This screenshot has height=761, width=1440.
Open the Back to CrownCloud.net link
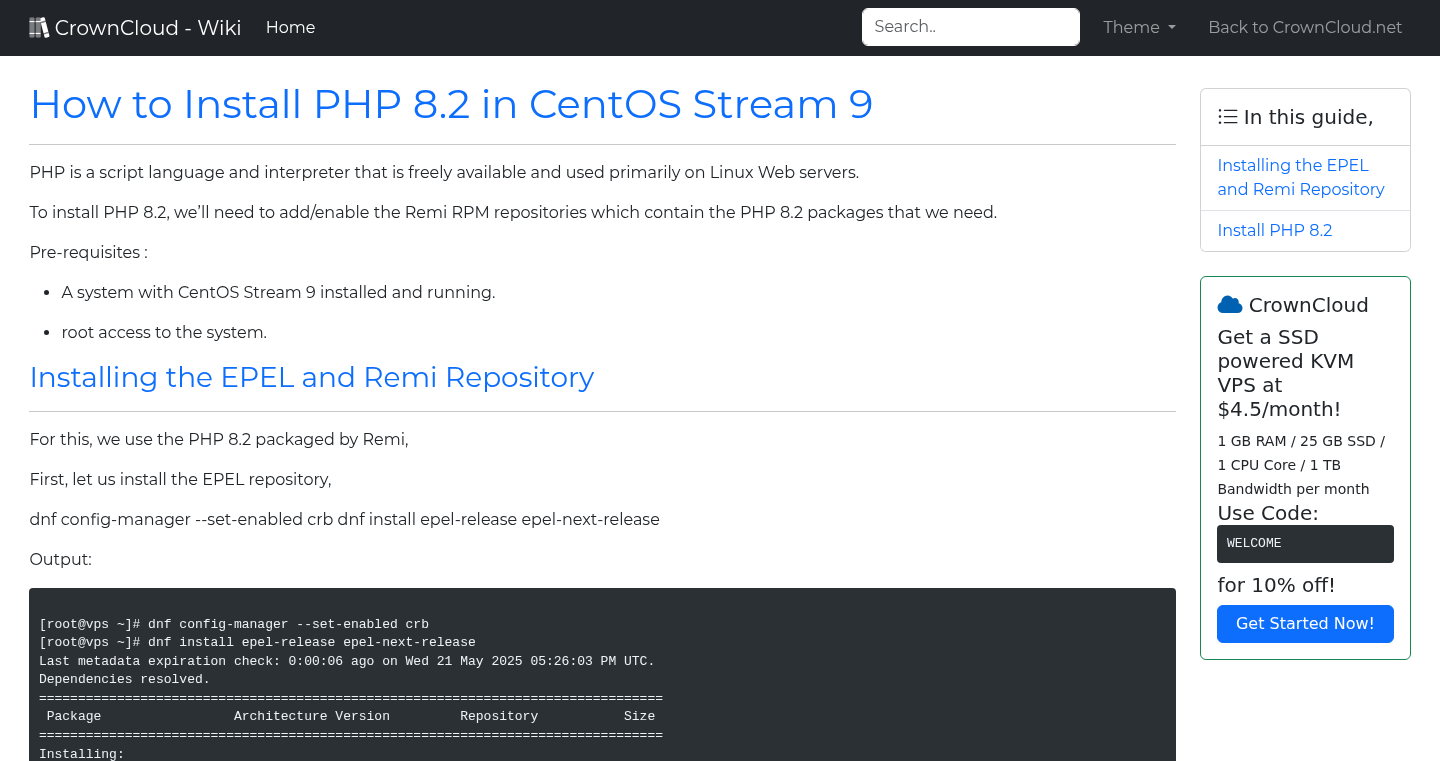(x=1305, y=28)
